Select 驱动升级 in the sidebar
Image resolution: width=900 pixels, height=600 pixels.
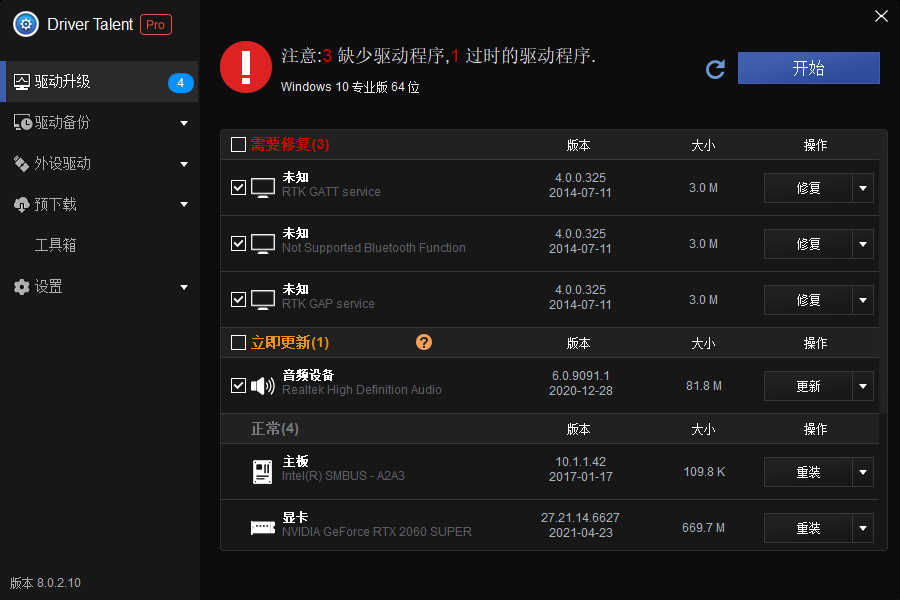coord(63,82)
